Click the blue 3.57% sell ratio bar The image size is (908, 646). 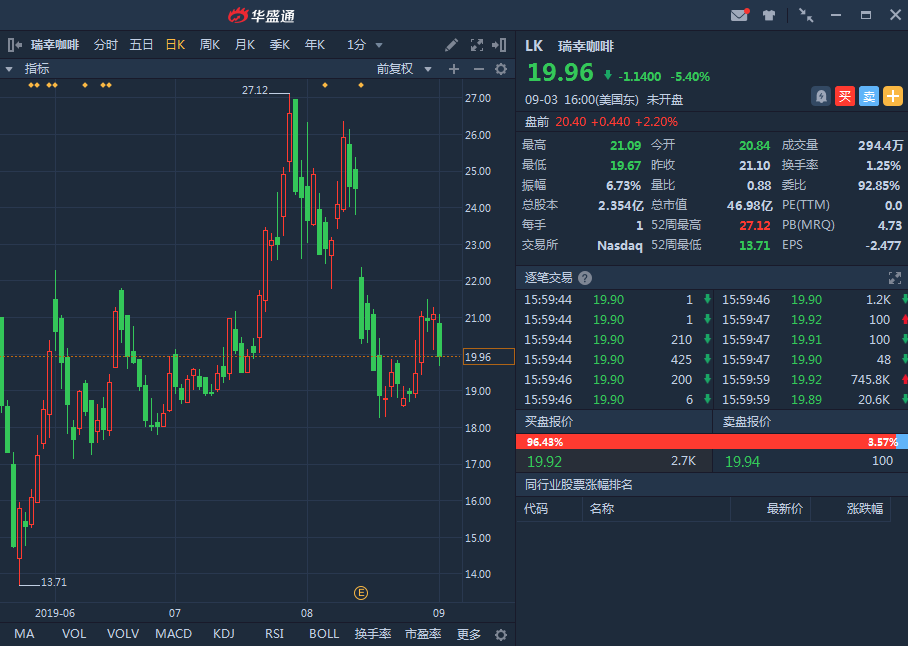(902, 442)
